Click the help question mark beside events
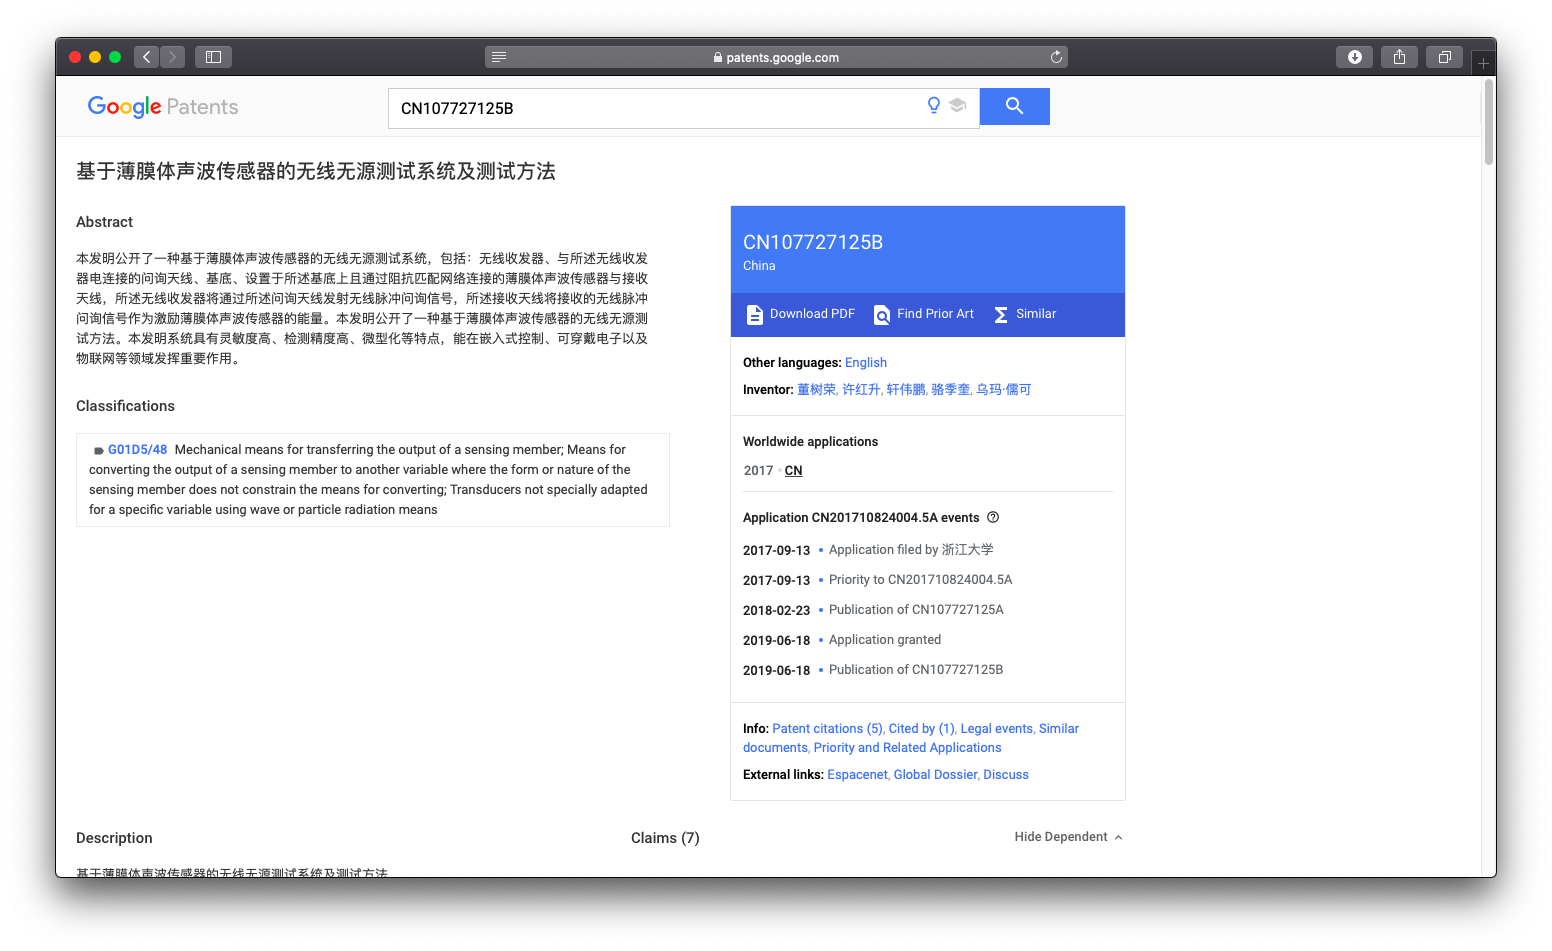 coord(993,517)
